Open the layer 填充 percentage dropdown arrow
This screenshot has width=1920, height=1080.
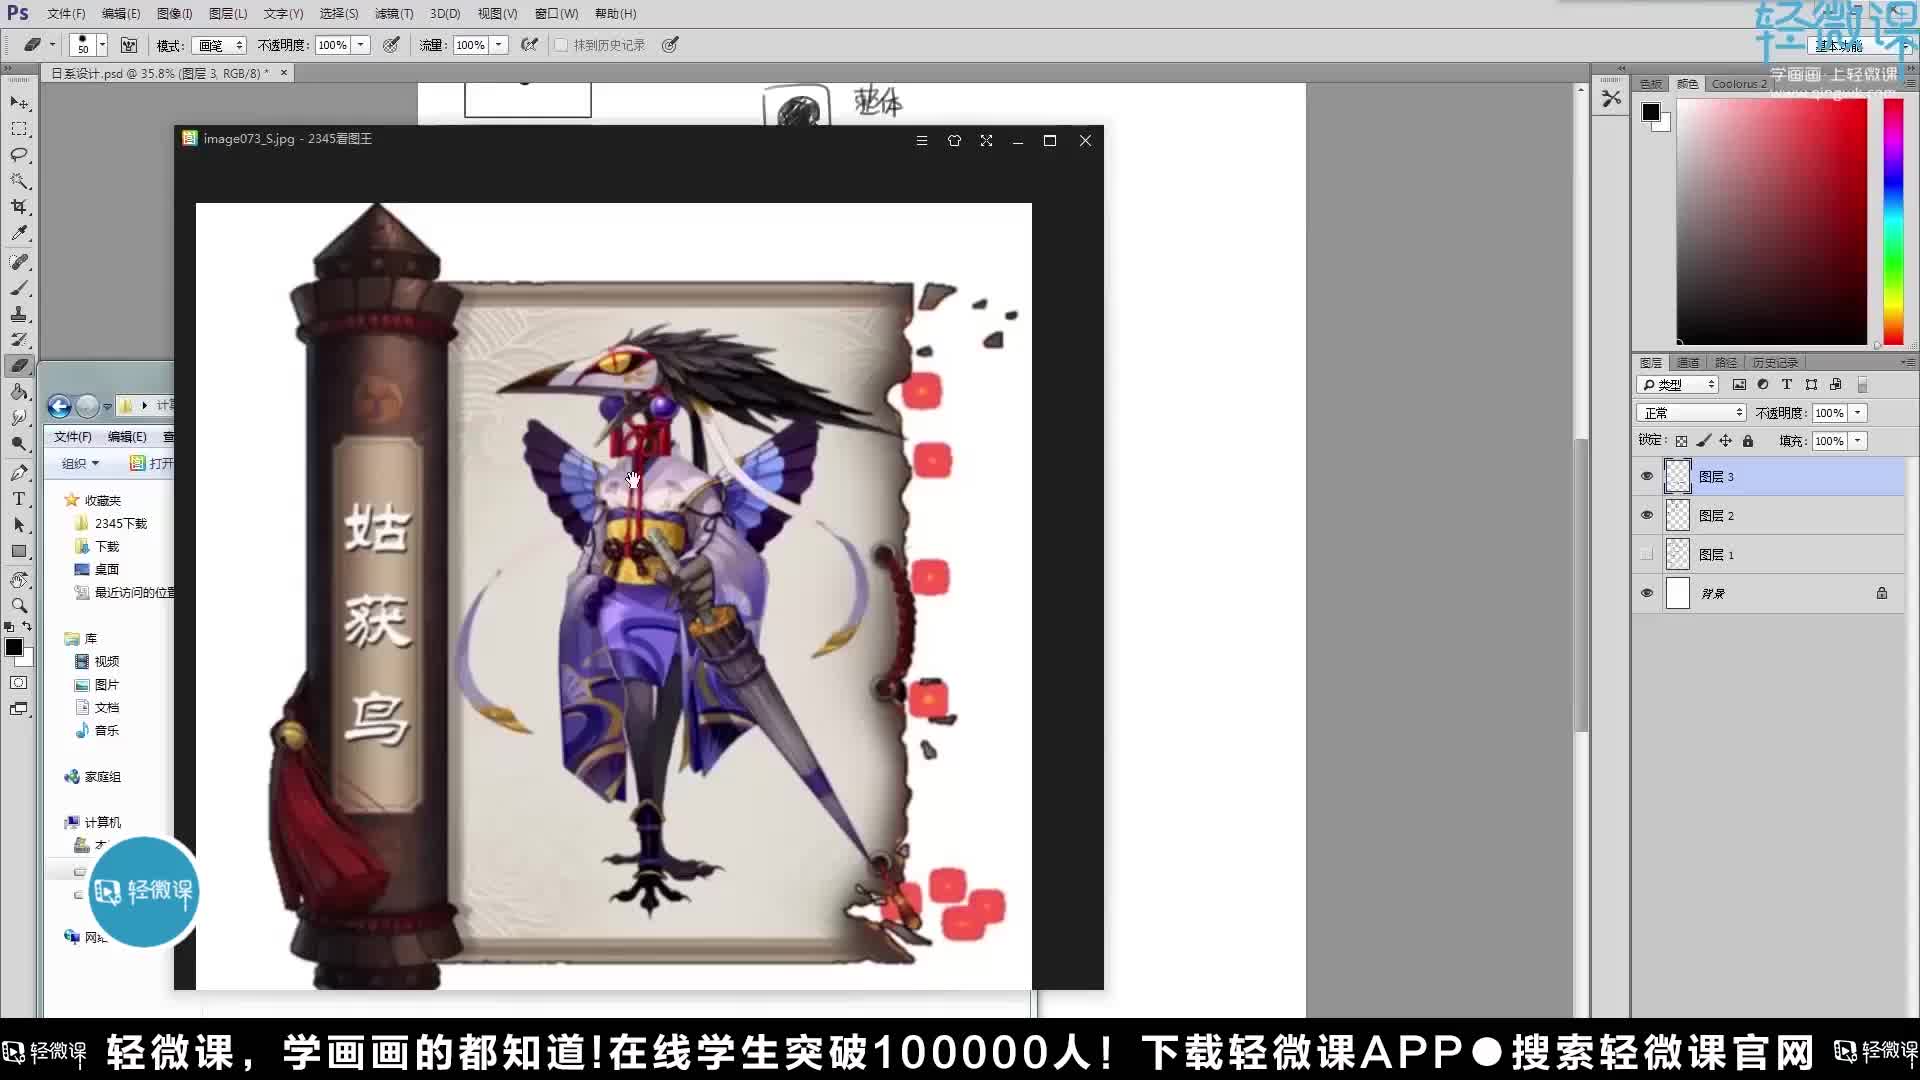coord(1858,441)
